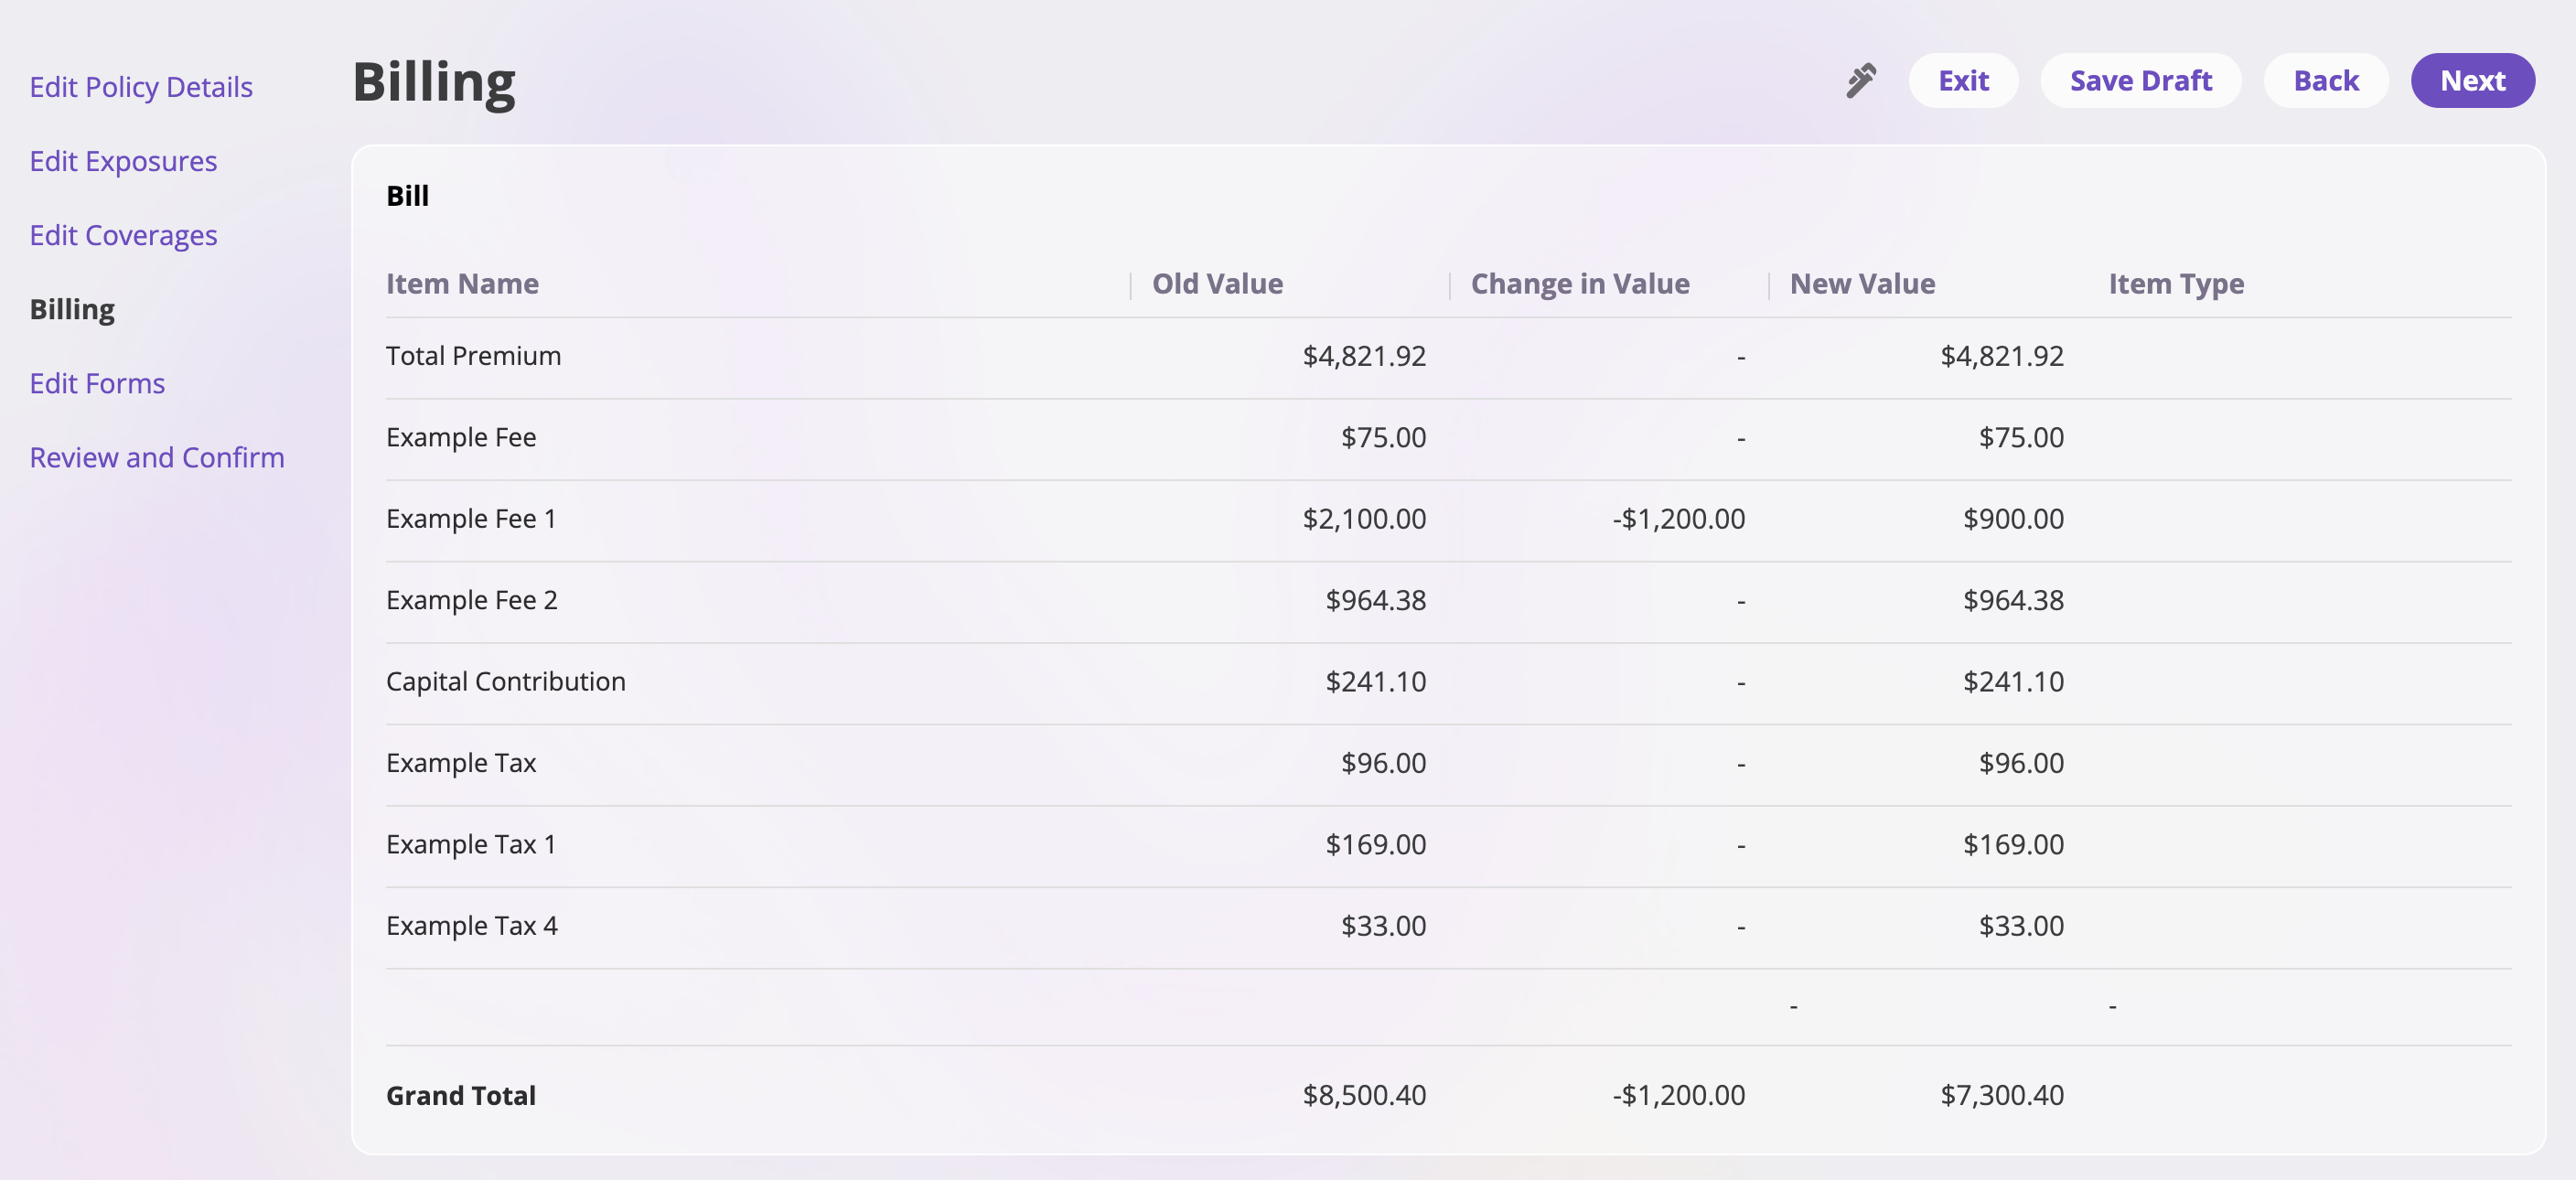2576x1180 pixels.
Task: Click the Capital Contribution row
Action: point(505,682)
